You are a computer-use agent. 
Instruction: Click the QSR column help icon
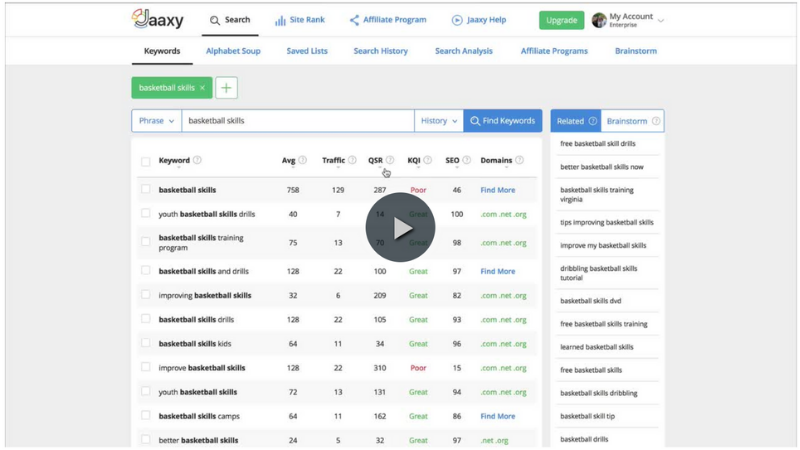(390, 160)
